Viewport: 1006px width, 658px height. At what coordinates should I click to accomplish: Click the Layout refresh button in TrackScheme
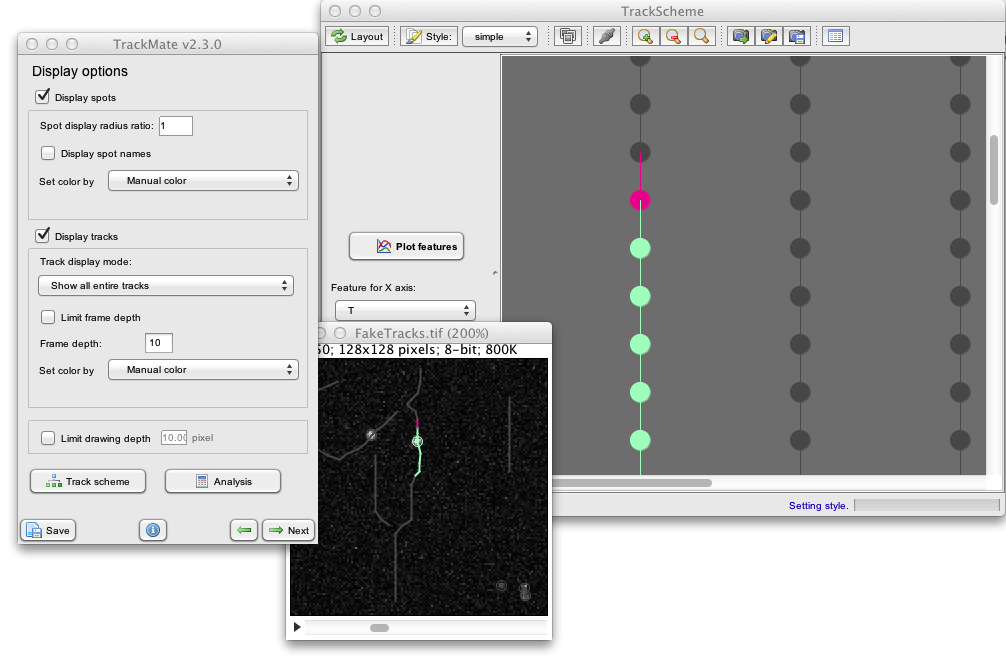click(357, 37)
